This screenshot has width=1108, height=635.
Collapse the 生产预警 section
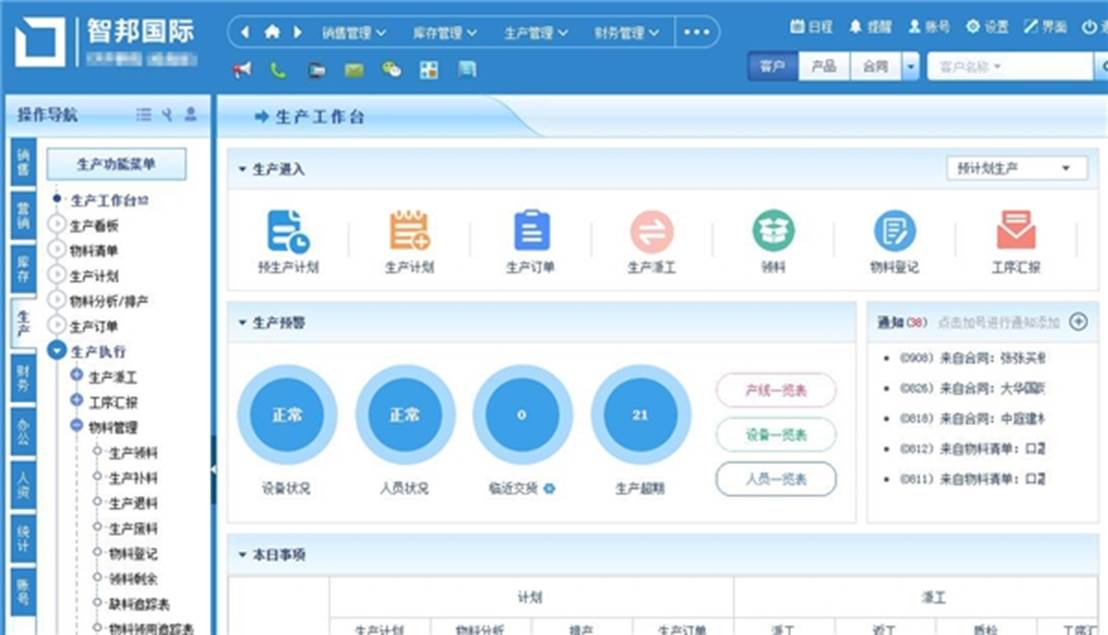point(242,323)
